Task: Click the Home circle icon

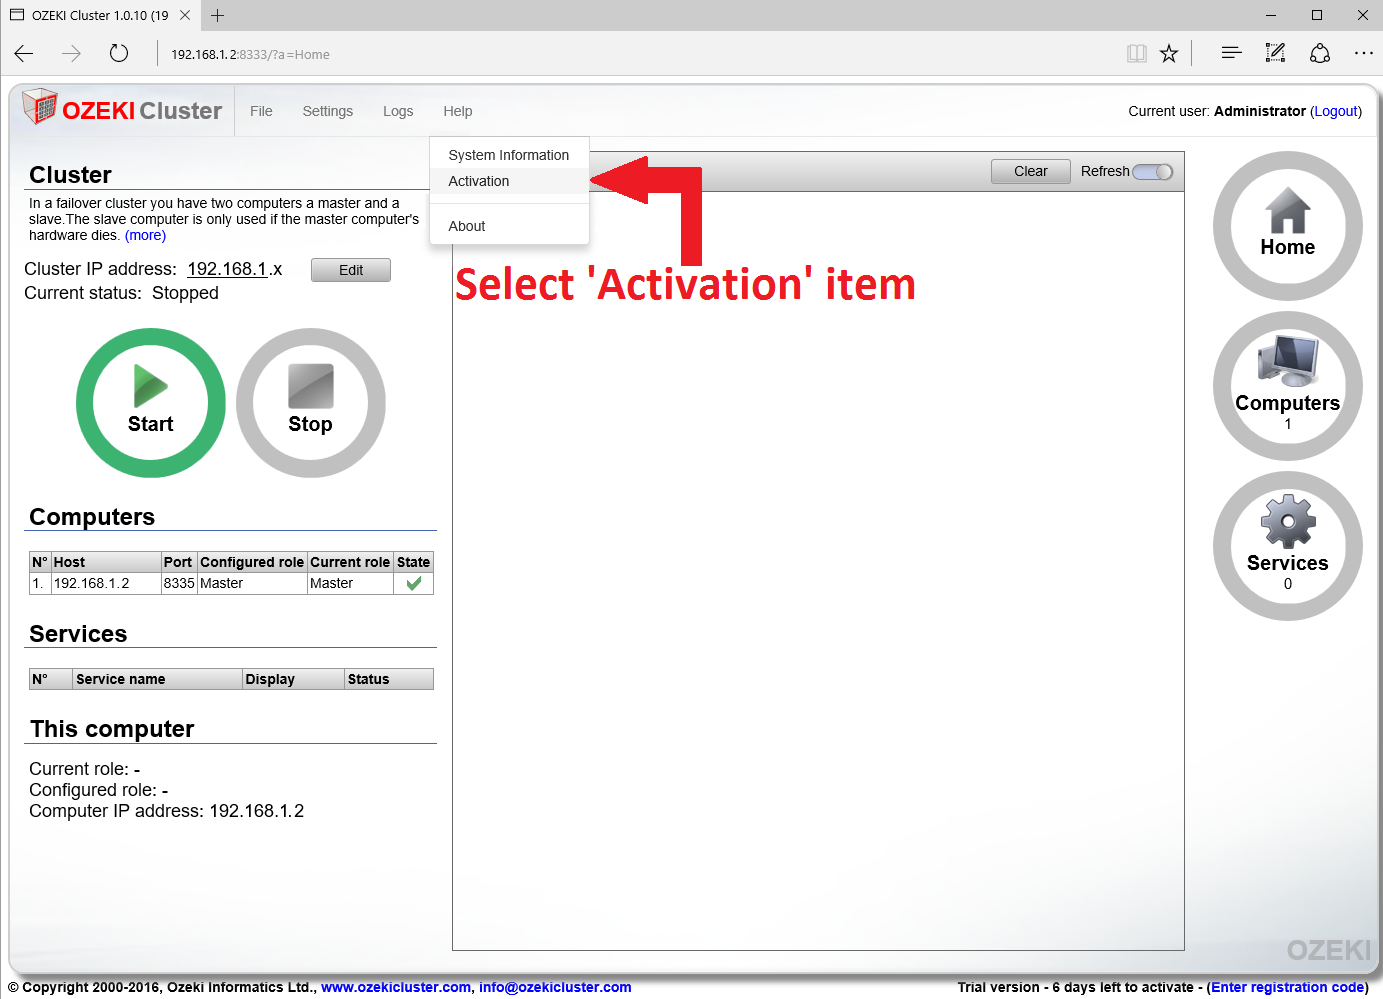Action: [x=1287, y=226]
